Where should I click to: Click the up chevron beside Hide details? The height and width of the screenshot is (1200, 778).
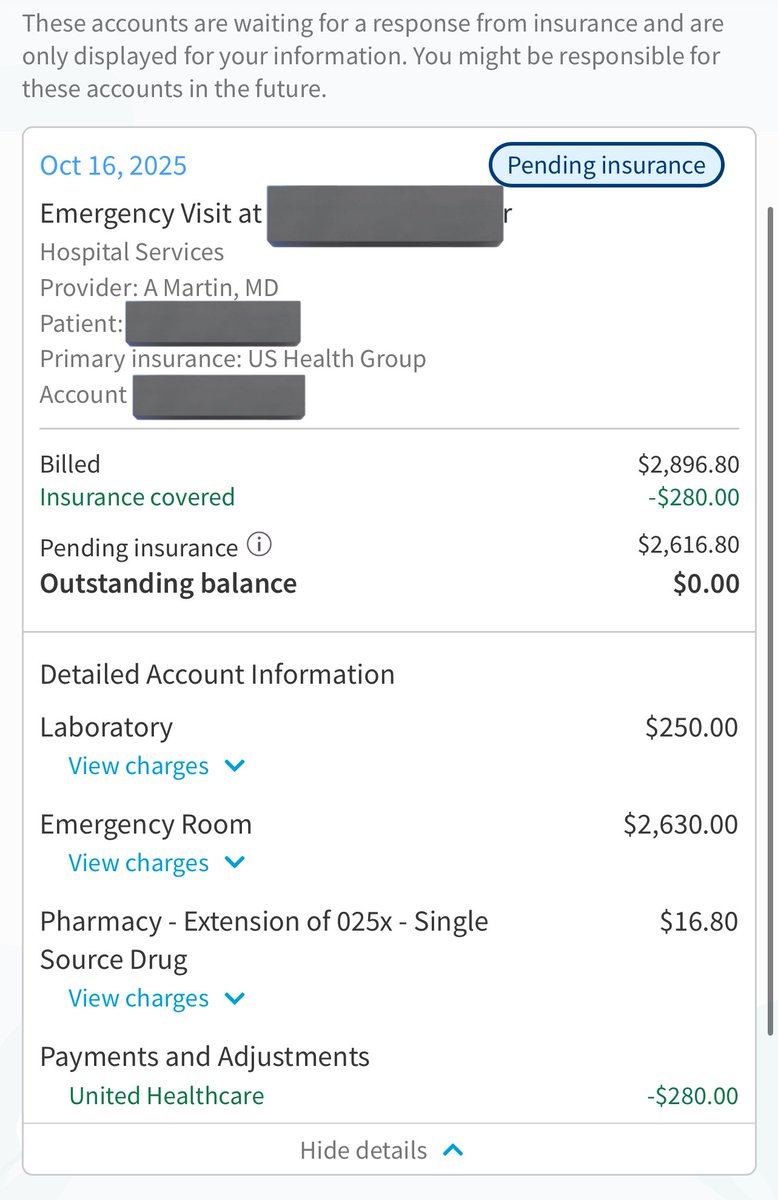[453, 1150]
